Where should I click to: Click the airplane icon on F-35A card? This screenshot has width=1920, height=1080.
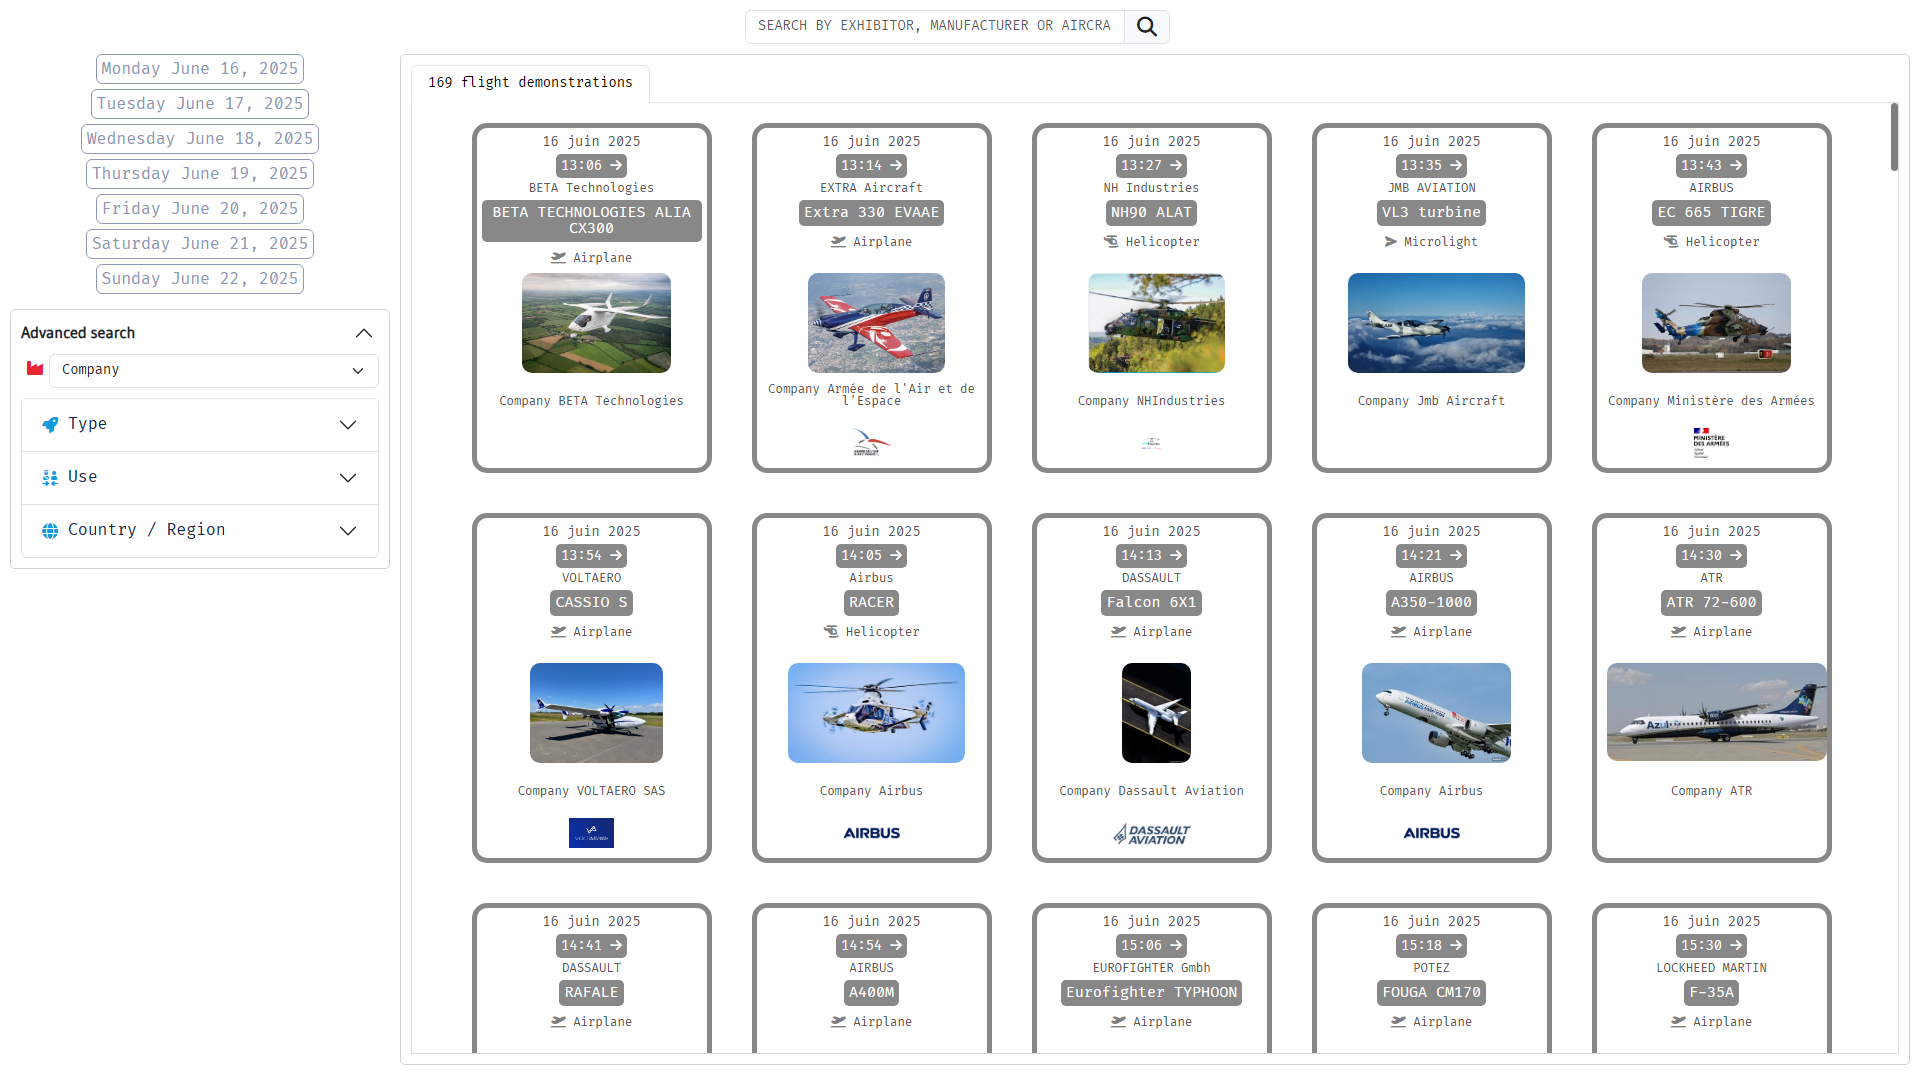coord(1679,1022)
